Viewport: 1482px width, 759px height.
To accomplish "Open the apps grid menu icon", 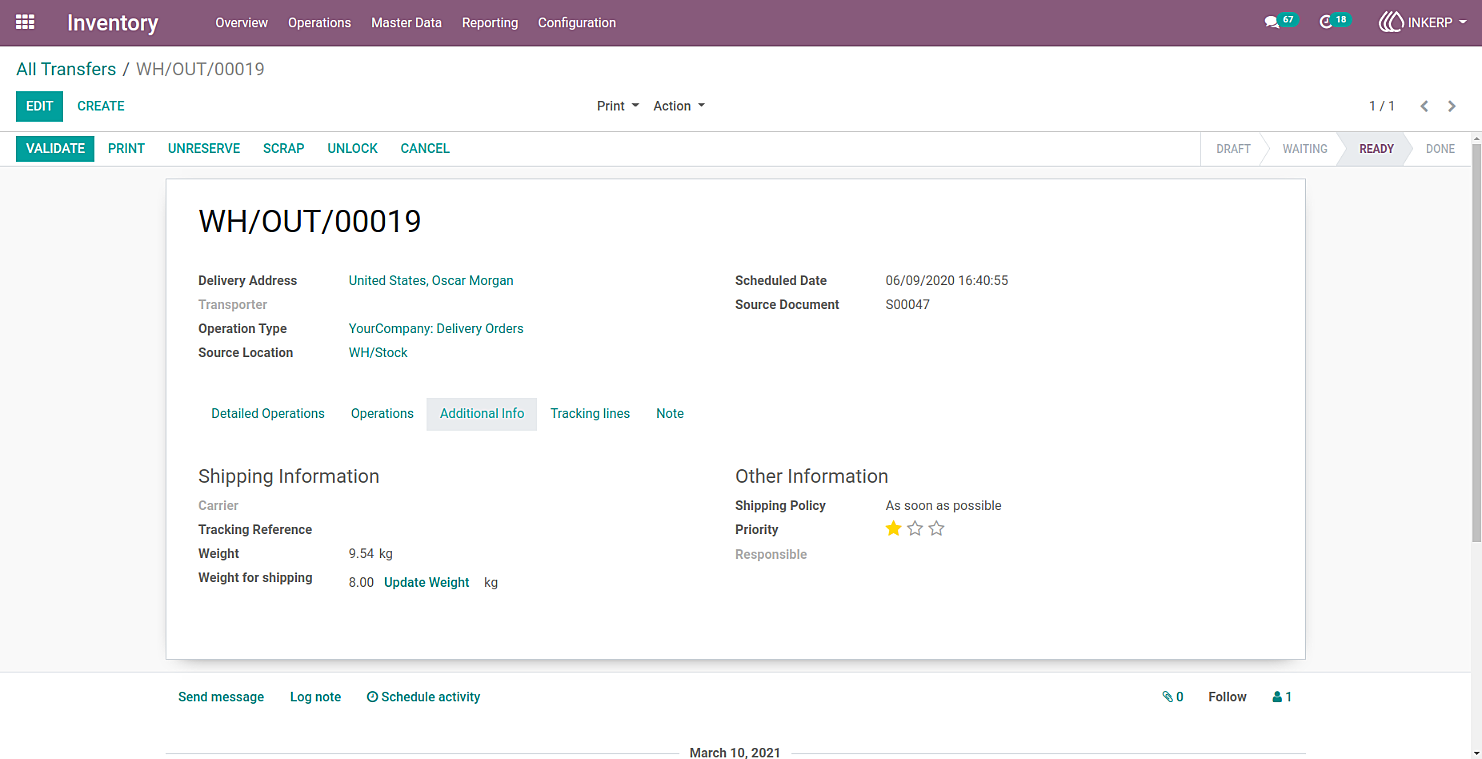I will click(x=25, y=22).
